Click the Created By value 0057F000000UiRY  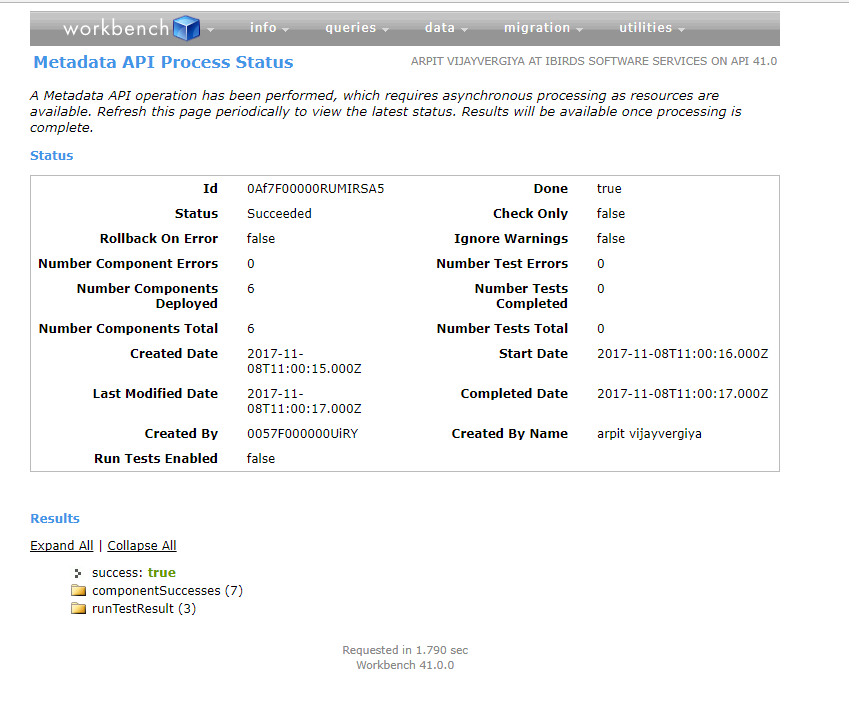click(303, 434)
